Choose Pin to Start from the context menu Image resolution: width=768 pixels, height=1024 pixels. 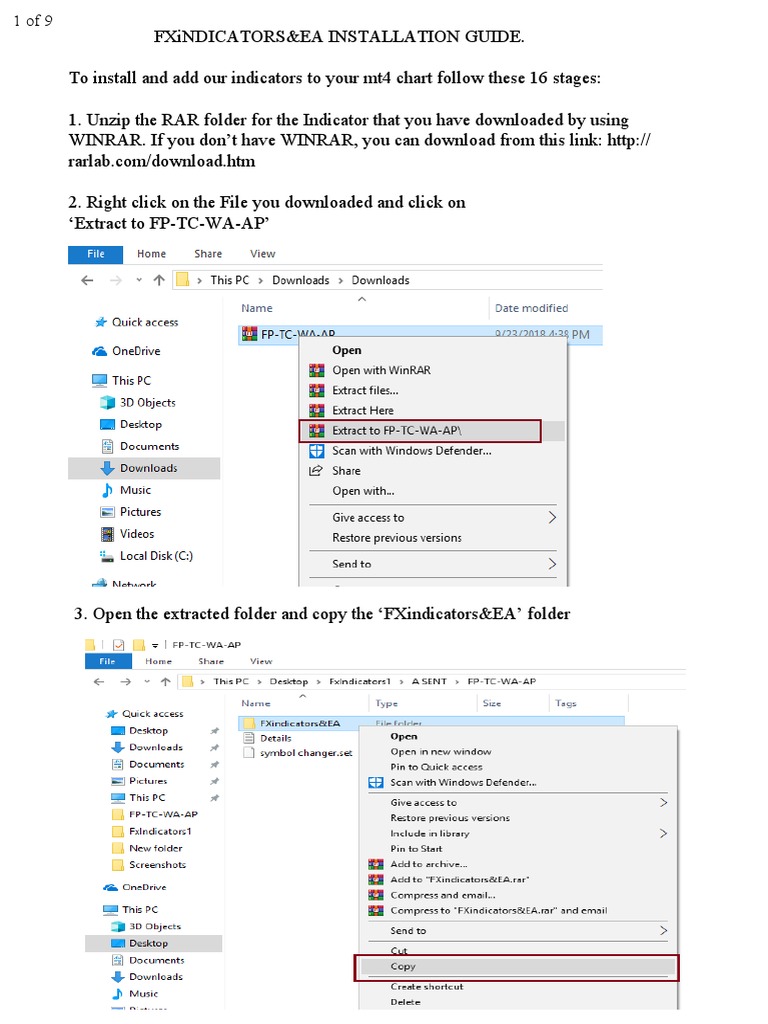(416, 849)
